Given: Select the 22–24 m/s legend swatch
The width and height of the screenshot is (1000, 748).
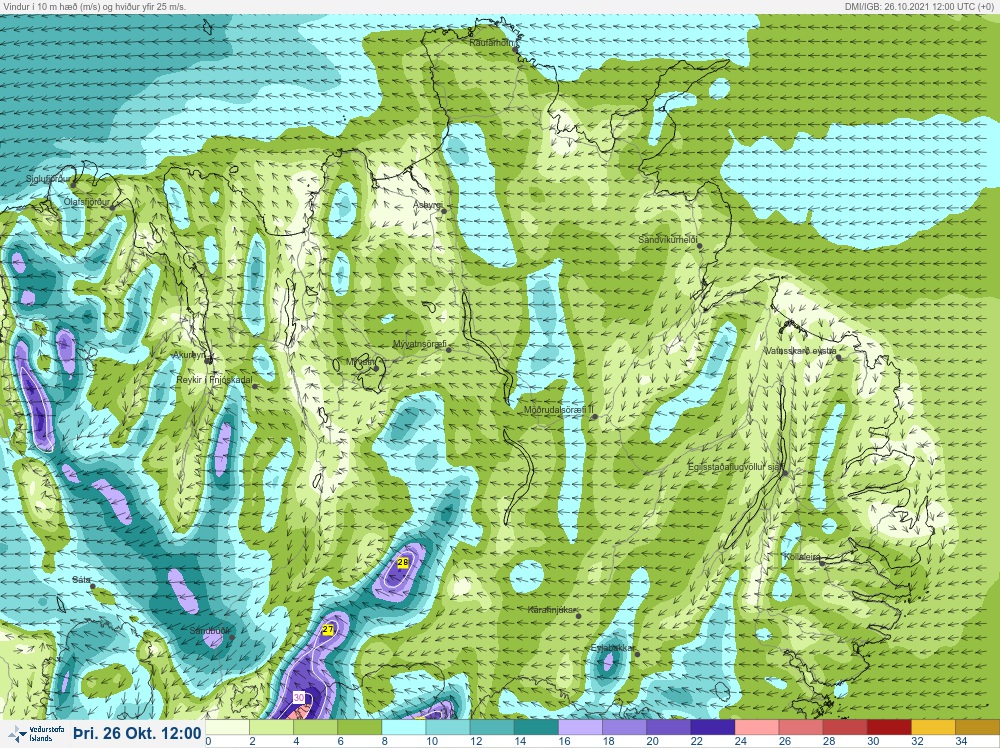Looking at the screenshot, I should 712,728.
